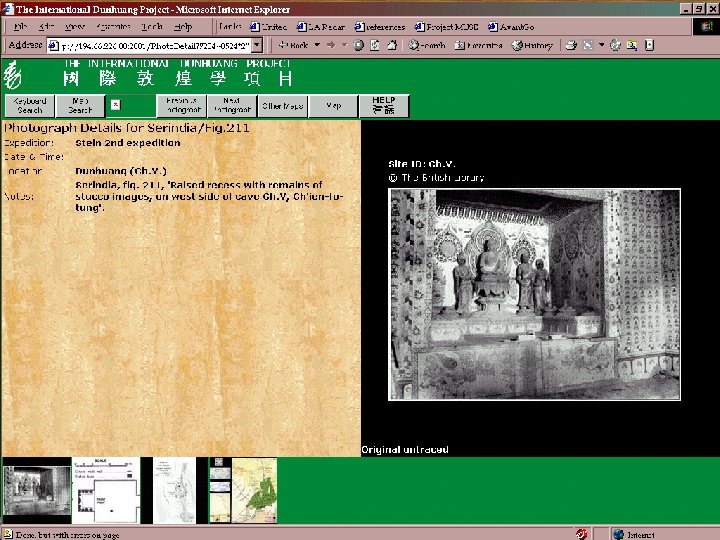
Task: Open the cave photo thumbnail at bottom
Action: tap(37, 490)
